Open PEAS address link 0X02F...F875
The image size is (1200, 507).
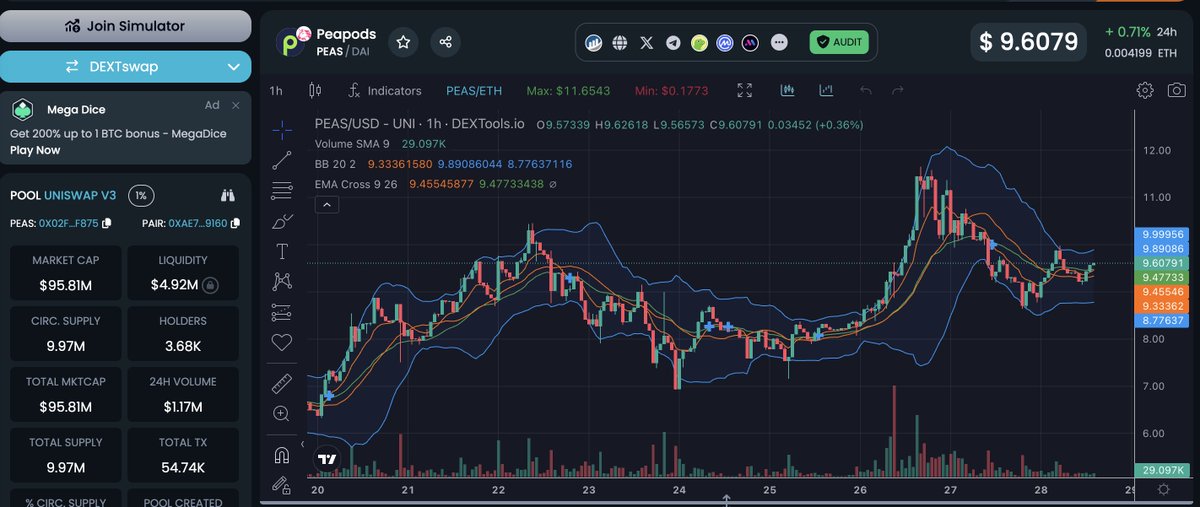[68, 222]
